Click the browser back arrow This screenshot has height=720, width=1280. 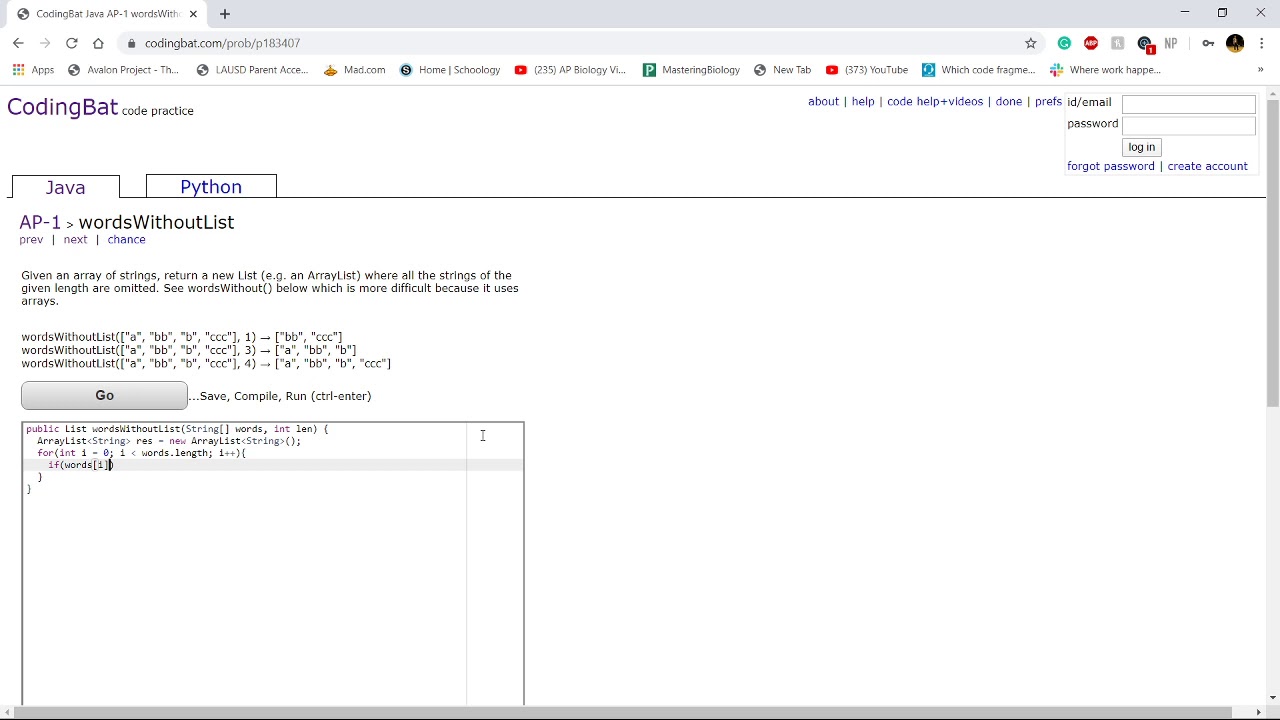coord(18,43)
